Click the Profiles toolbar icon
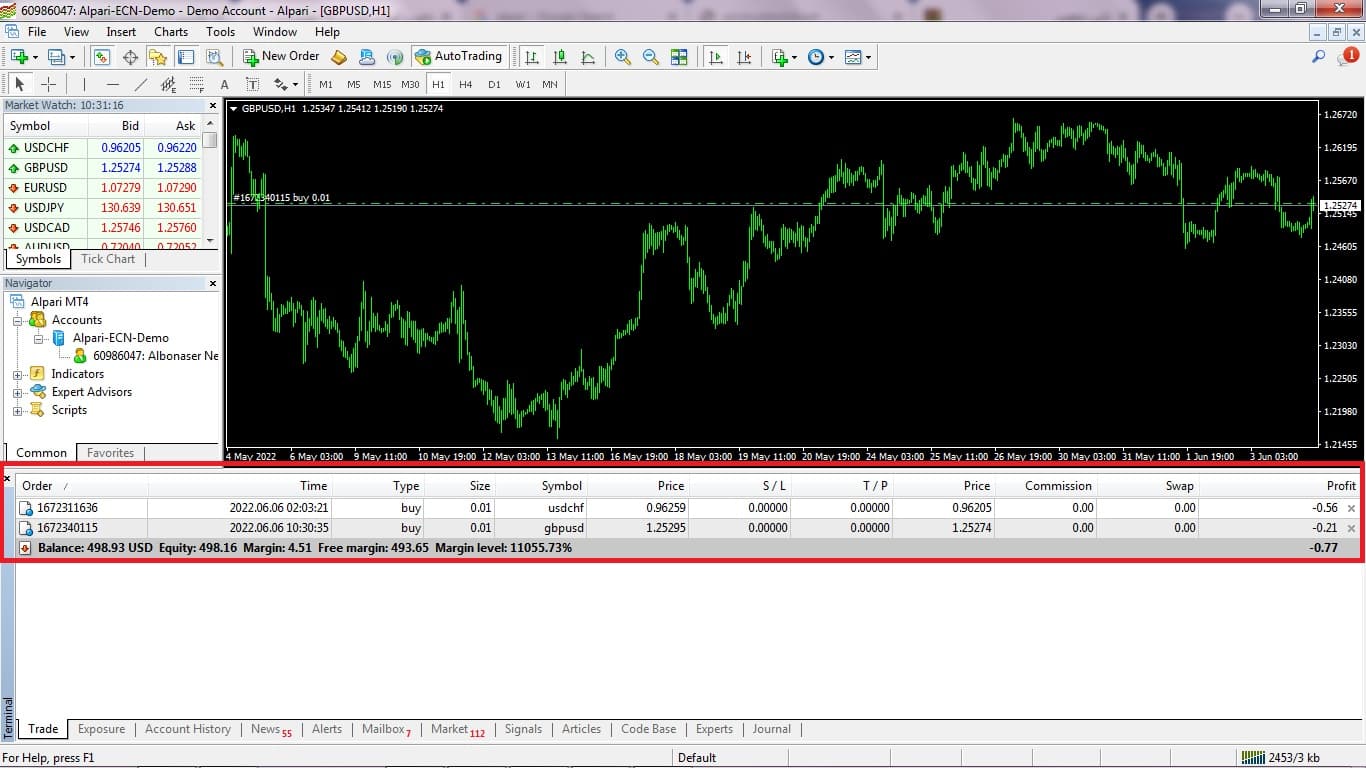Screen dimensions: 1366x768 point(56,57)
